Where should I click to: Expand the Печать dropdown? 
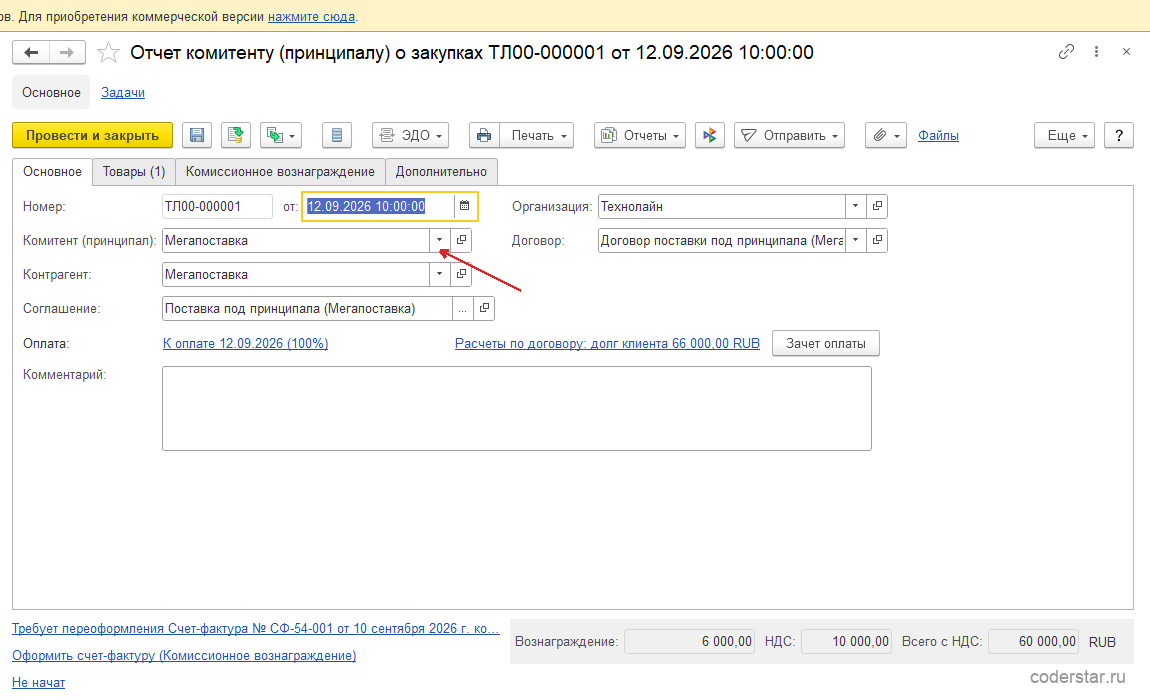538,135
